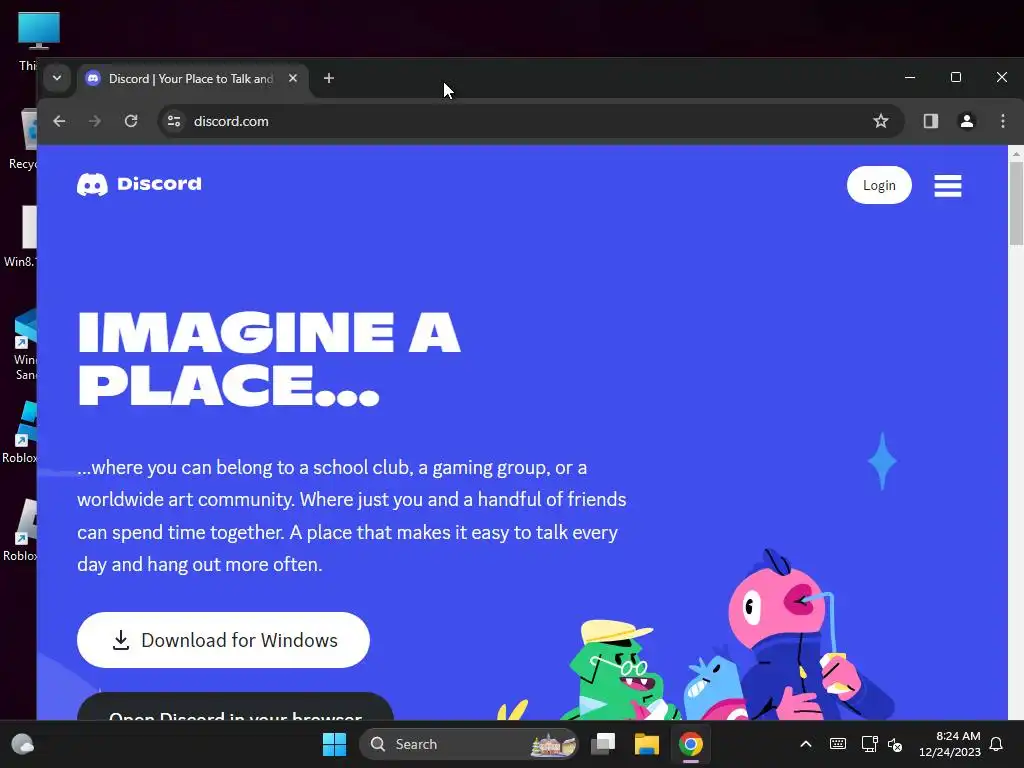
Task: Open the weather widget on taskbar
Action: [x=23, y=744]
